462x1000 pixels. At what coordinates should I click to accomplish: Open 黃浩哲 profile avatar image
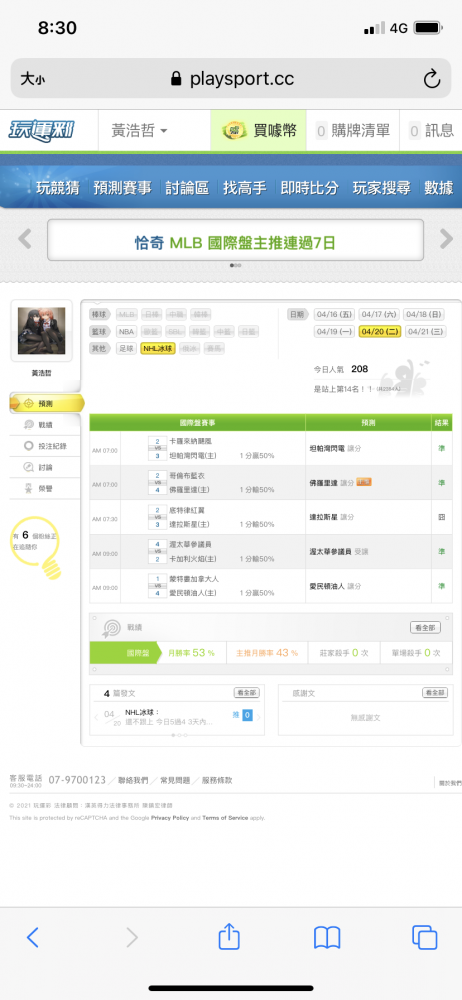click(41, 330)
